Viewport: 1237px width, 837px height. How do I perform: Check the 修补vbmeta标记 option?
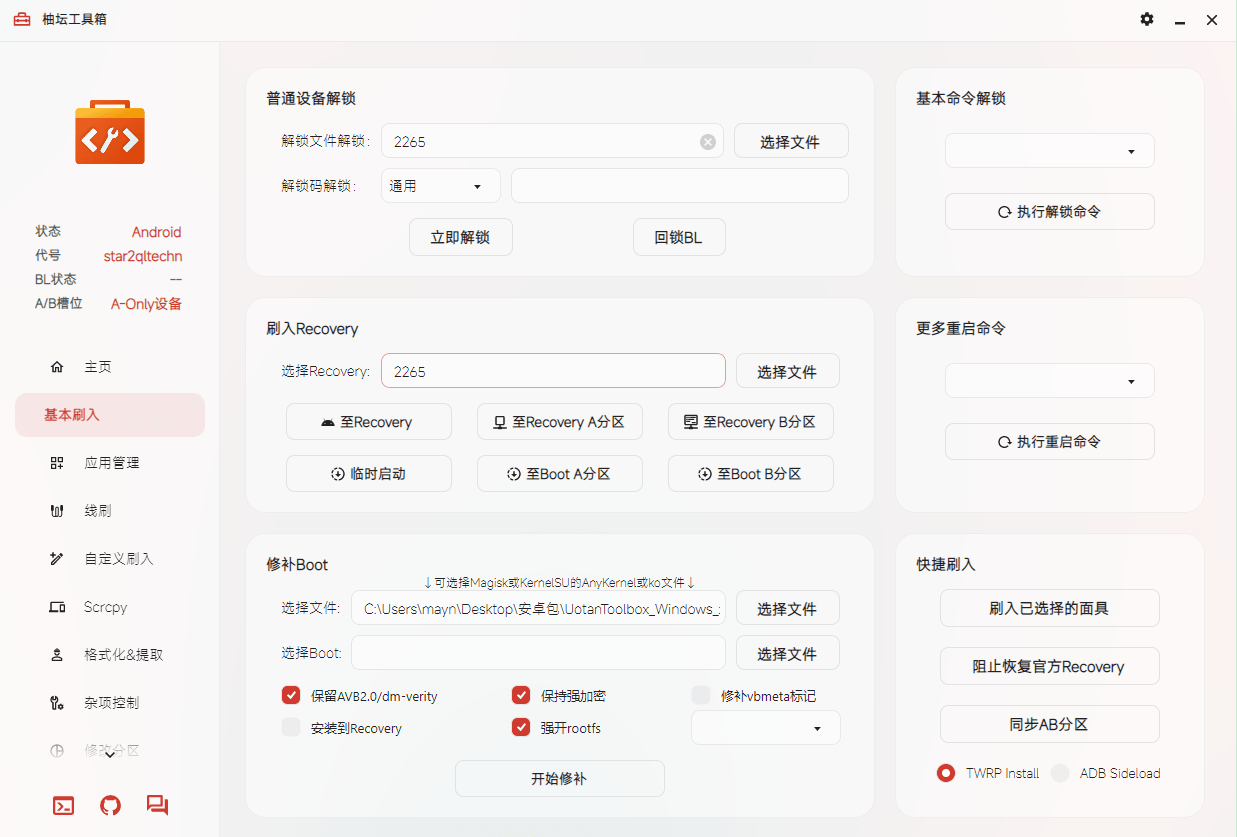pyautogui.click(x=701, y=695)
